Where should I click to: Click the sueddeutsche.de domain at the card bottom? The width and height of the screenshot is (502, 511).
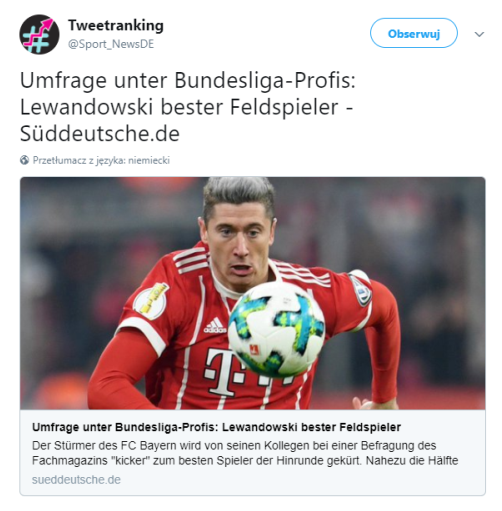pos(76,480)
